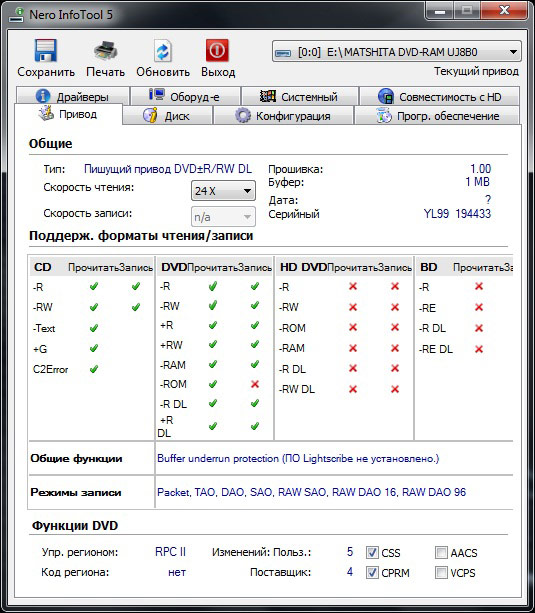The height and width of the screenshot is (613, 535).
Task: Open the current drive selection dropdown
Action: (x=397, y=52)
